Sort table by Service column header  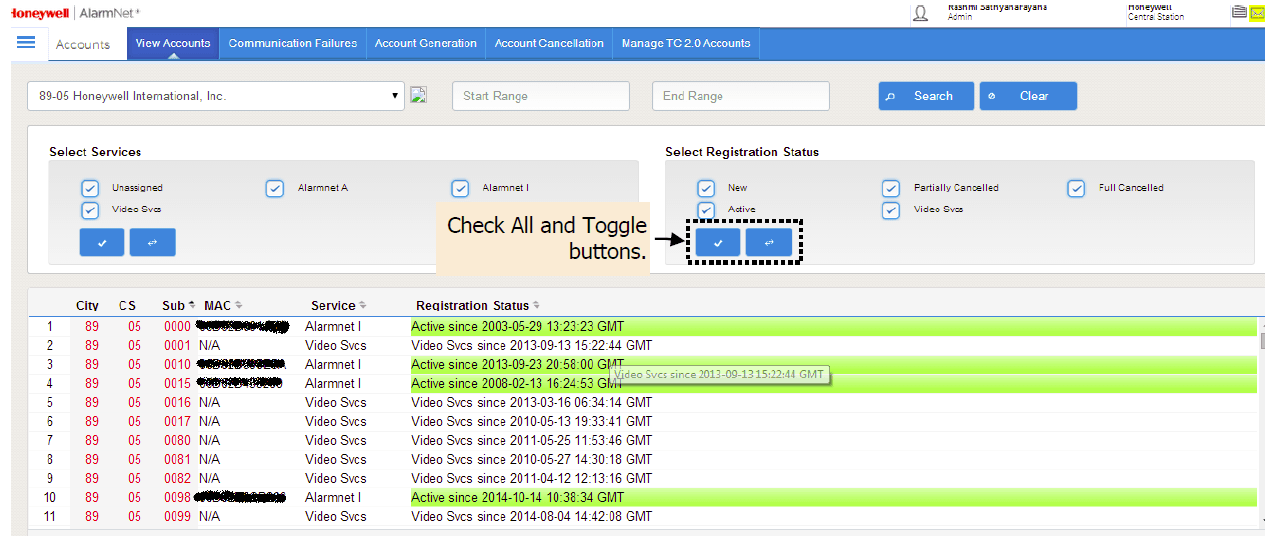(337, 306)
